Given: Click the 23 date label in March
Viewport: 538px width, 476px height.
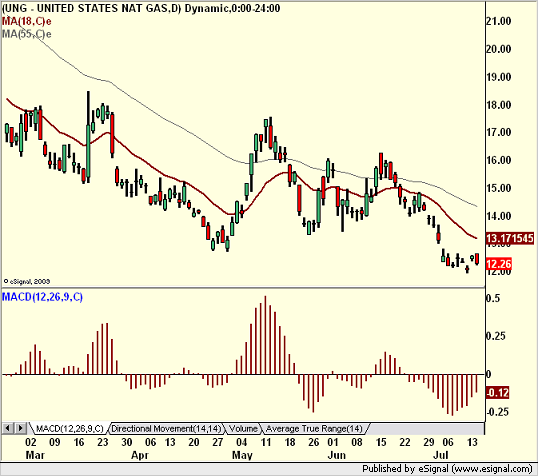Looking at the screenshot, I should 103,442.
